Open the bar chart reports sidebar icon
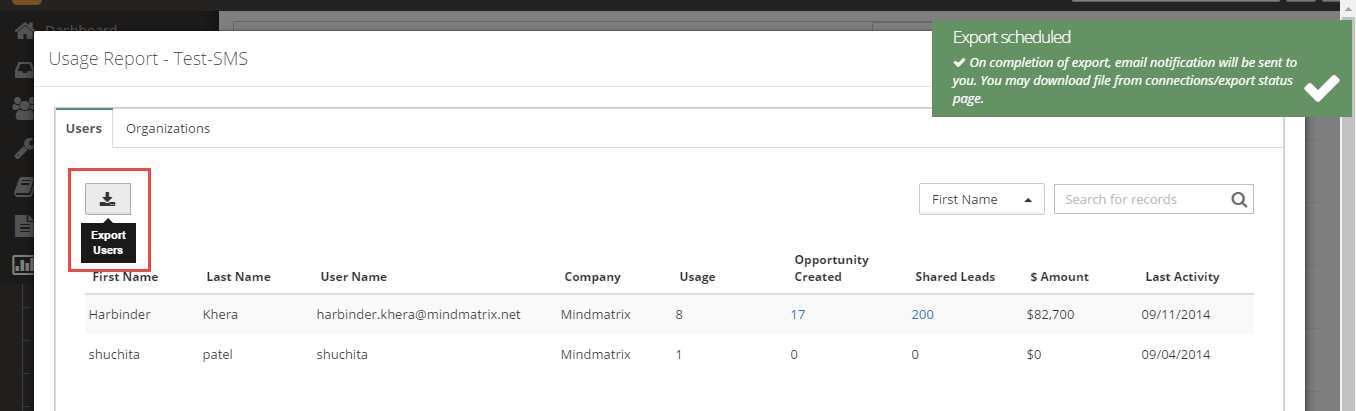Image resolution: width=1356 pixels, height=411 pixels. coord(22,265)
